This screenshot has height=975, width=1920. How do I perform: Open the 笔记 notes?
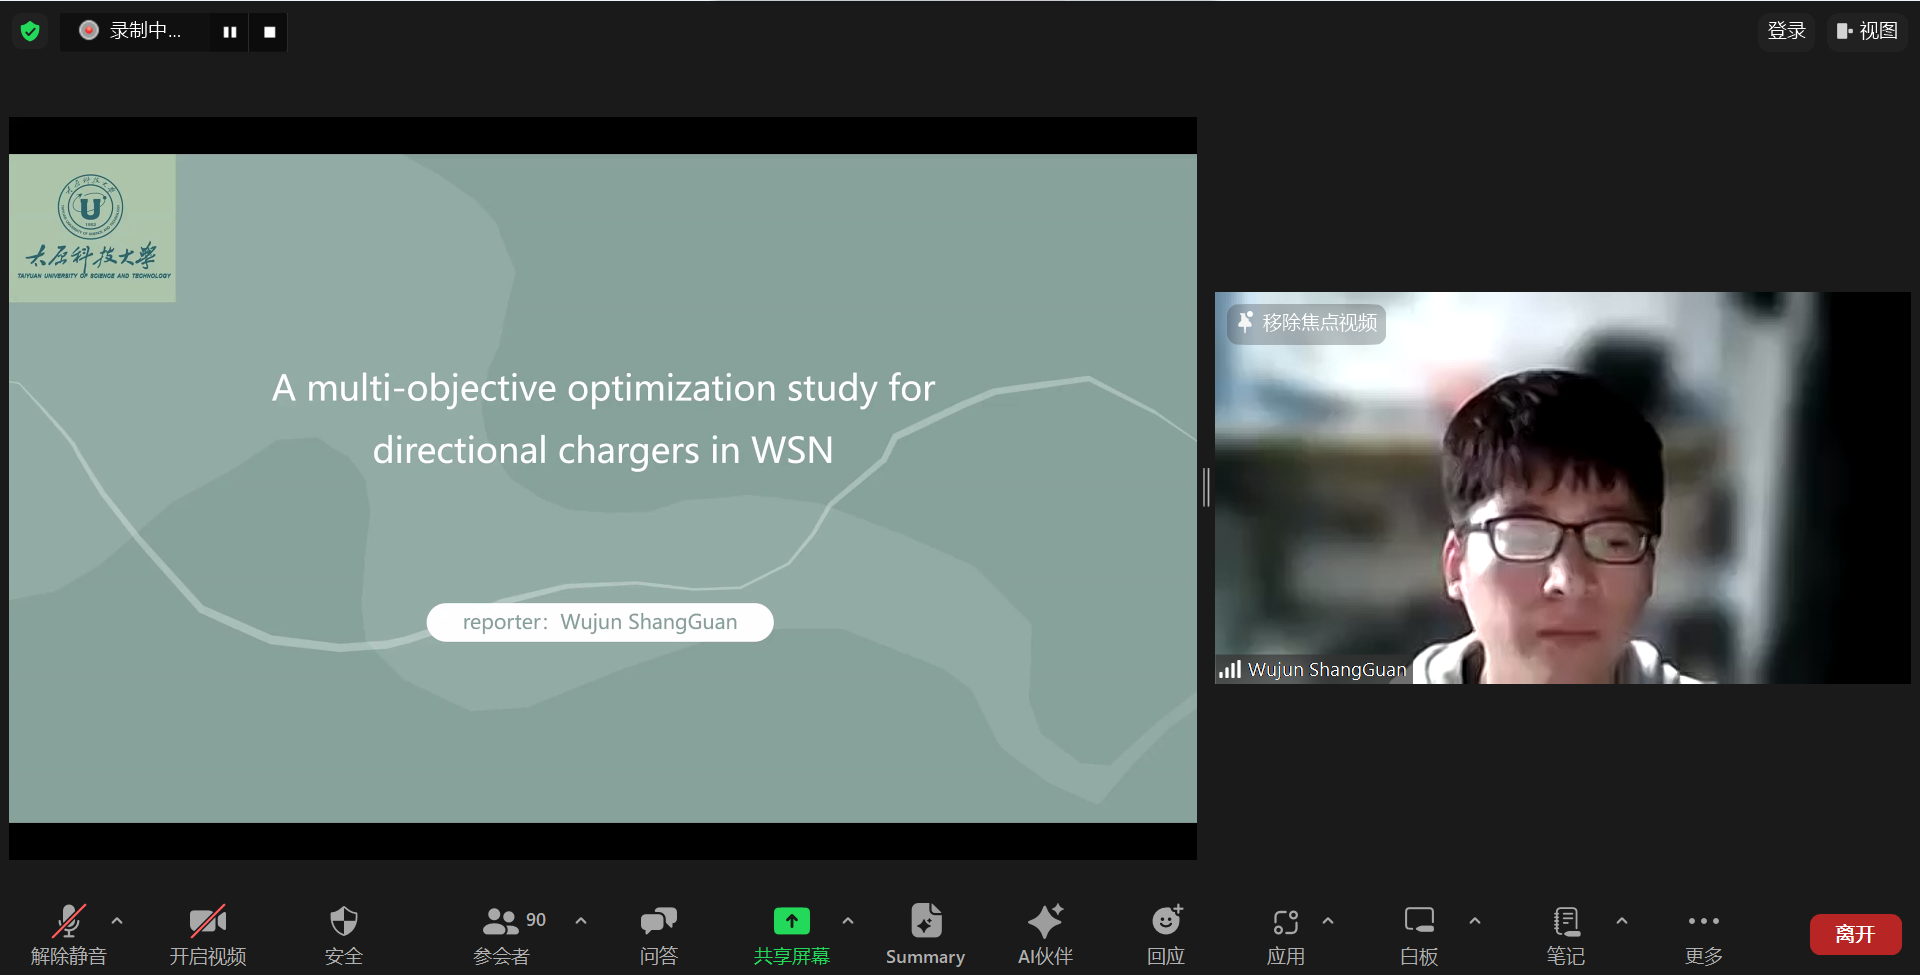point(1566,935)
